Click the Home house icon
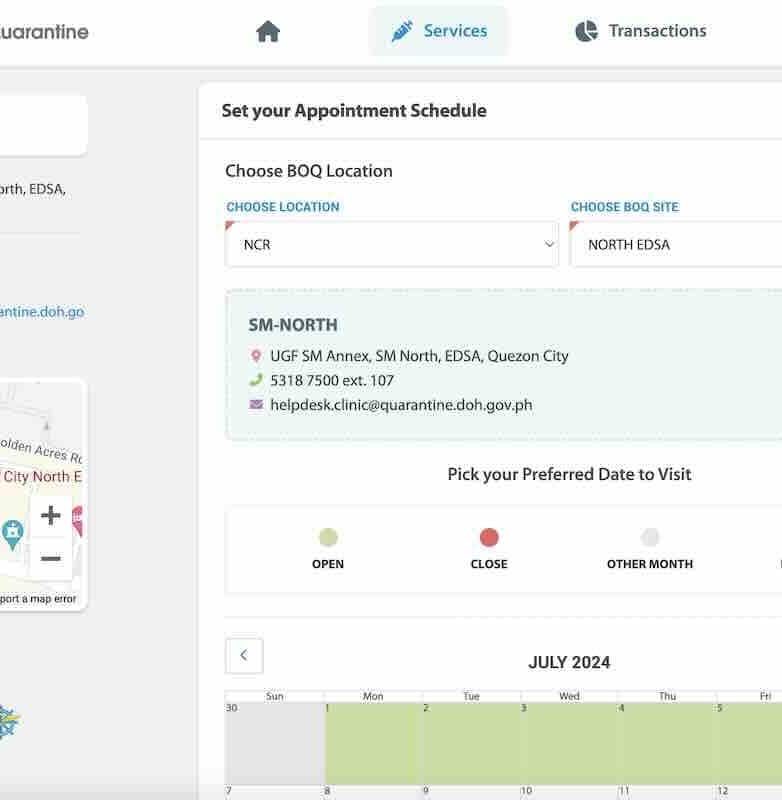This screenshot has height=800, width=782. (267, 31)
